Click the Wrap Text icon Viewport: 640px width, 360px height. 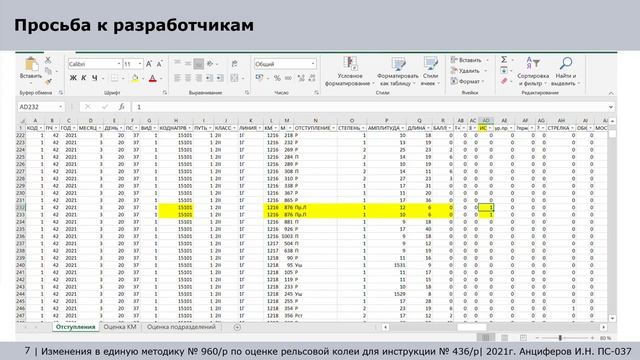tap(234, 64)
